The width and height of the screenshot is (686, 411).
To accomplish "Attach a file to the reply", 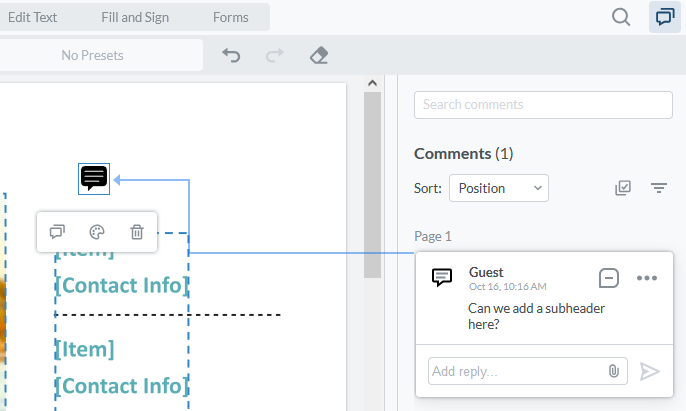I will [614, 371].
